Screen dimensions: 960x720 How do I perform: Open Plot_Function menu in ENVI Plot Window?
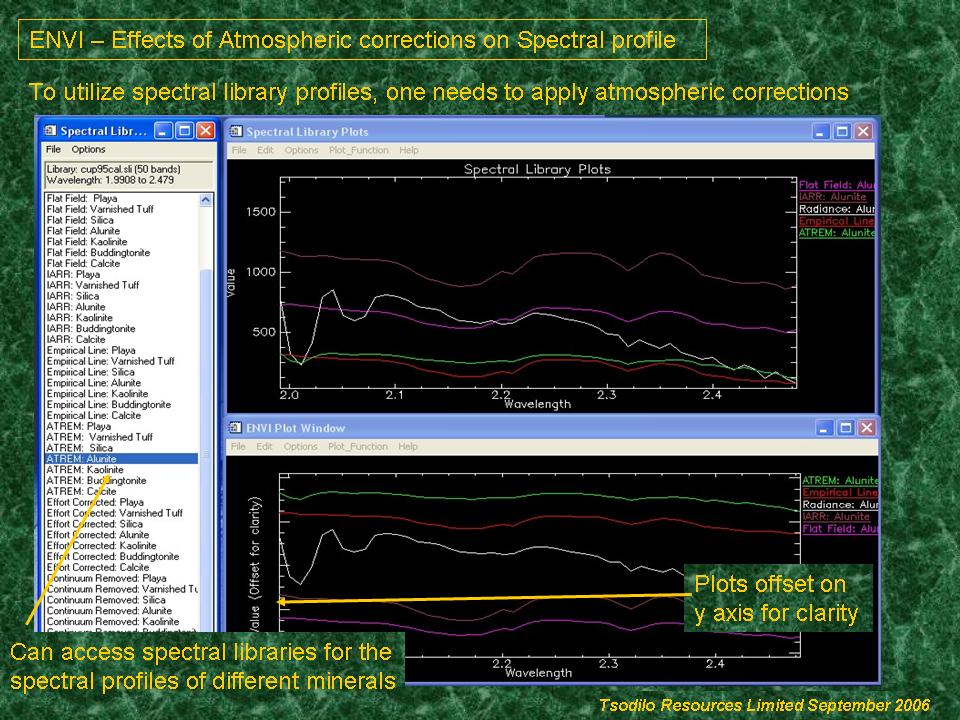pos(358,446)
